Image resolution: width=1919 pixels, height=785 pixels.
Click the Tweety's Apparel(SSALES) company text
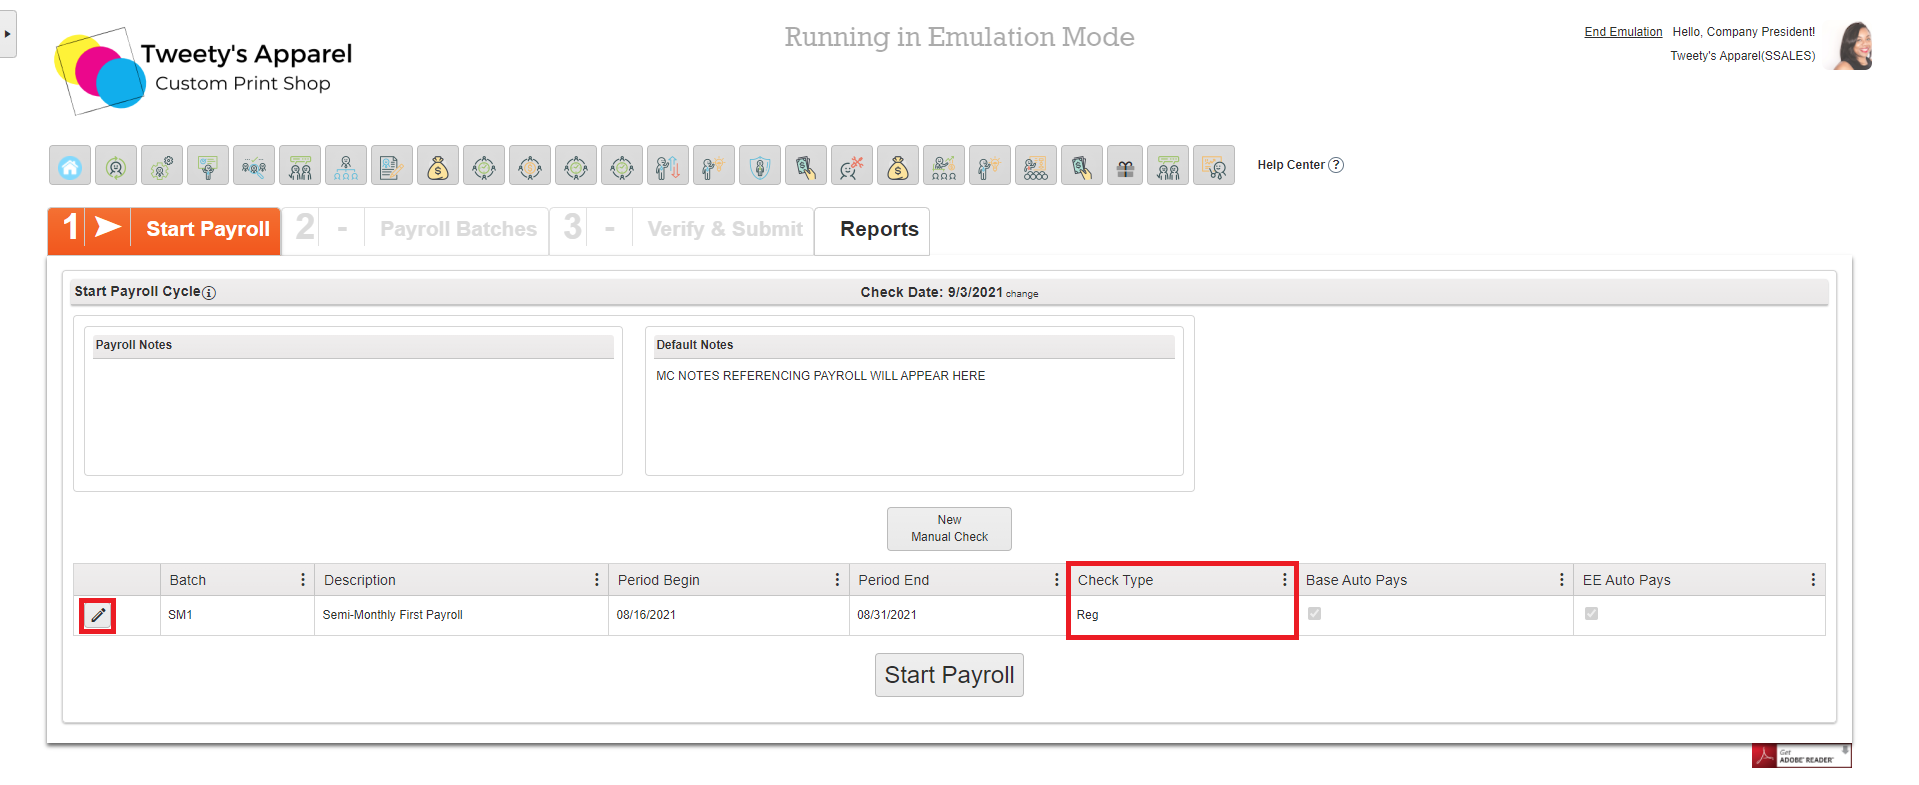click(1743, 56)
